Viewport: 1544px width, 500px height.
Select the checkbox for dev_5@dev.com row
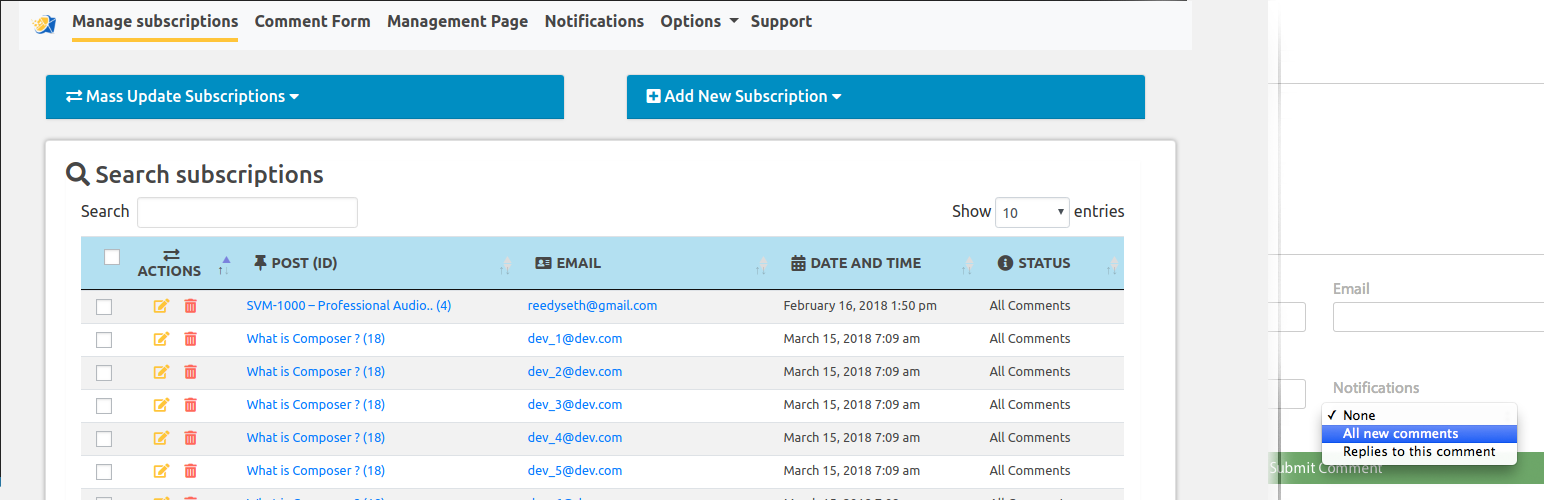[104, 472]
